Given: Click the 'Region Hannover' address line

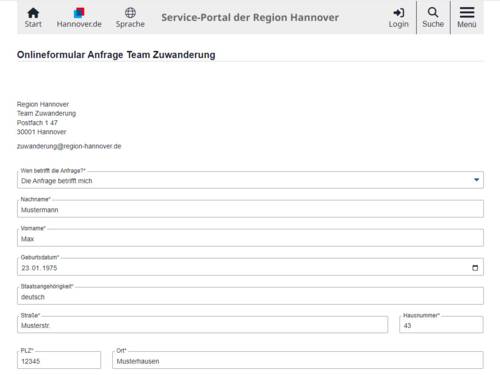Looking at the screenshot, I should (43, 104).
